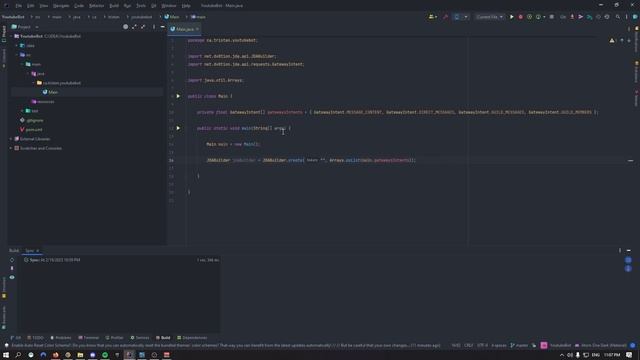Open the Navigate menu
Image resolution: width=640 pixels, height=360 pixels.
tap(61, 6)
